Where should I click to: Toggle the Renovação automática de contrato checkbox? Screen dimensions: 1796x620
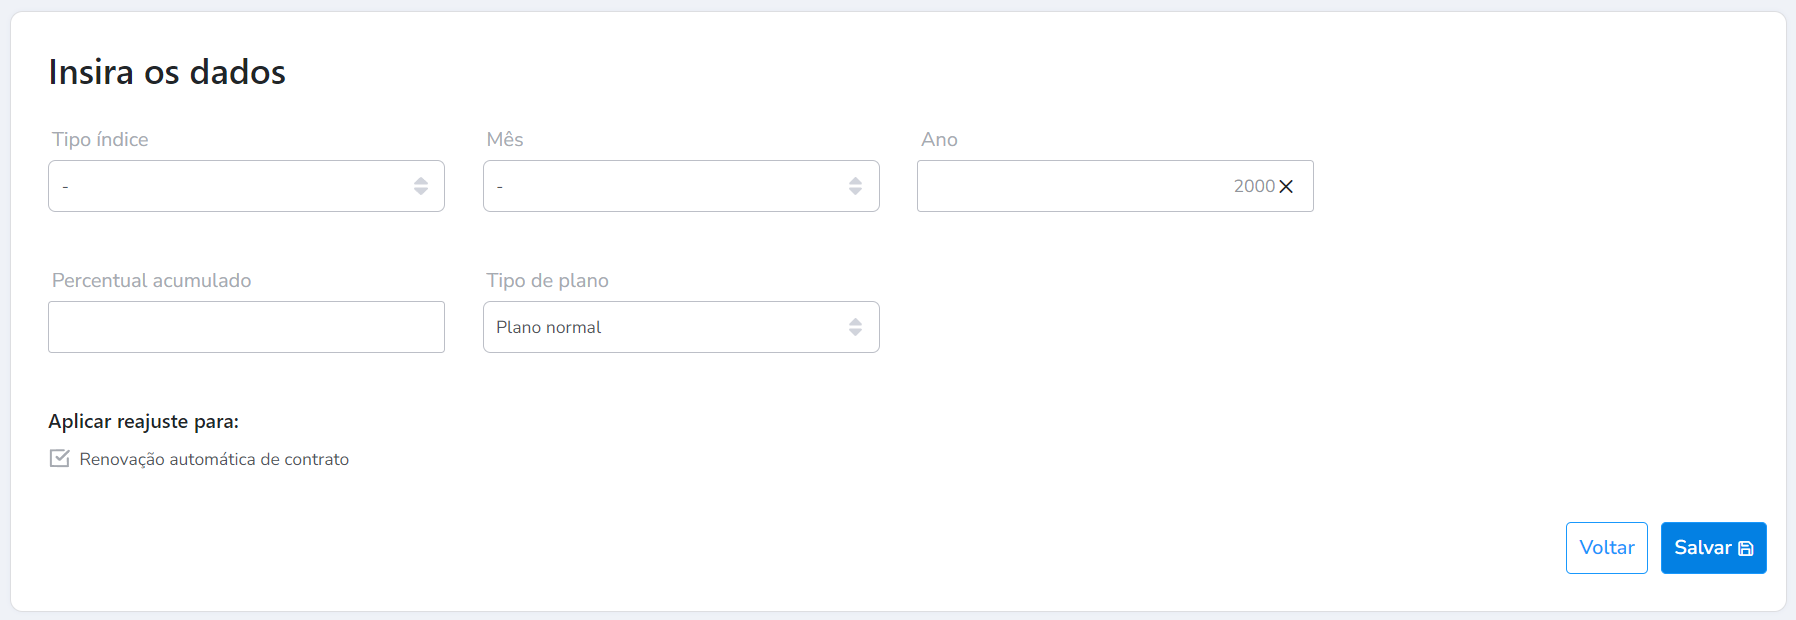[60, 459]
